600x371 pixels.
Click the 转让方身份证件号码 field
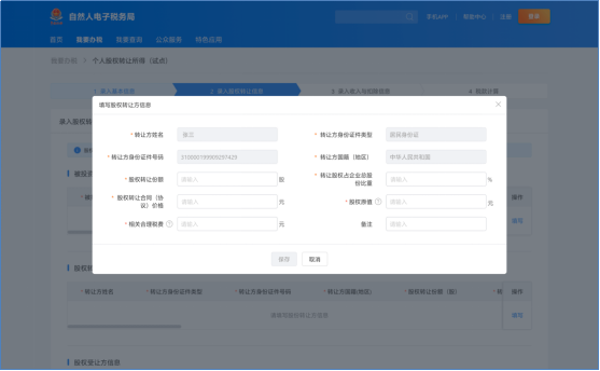point(227,157)
